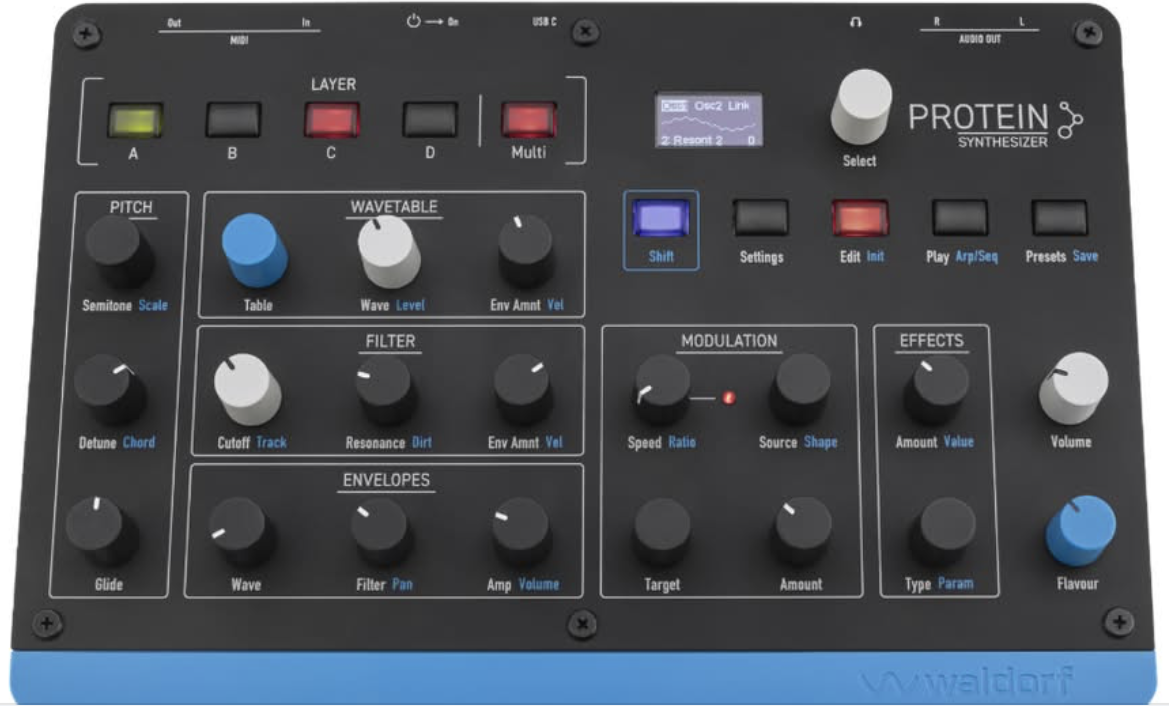This screenshot has height=706, width=1169.
Task: Adjust the Resonance Dirt knob
Action: (385, 391)
